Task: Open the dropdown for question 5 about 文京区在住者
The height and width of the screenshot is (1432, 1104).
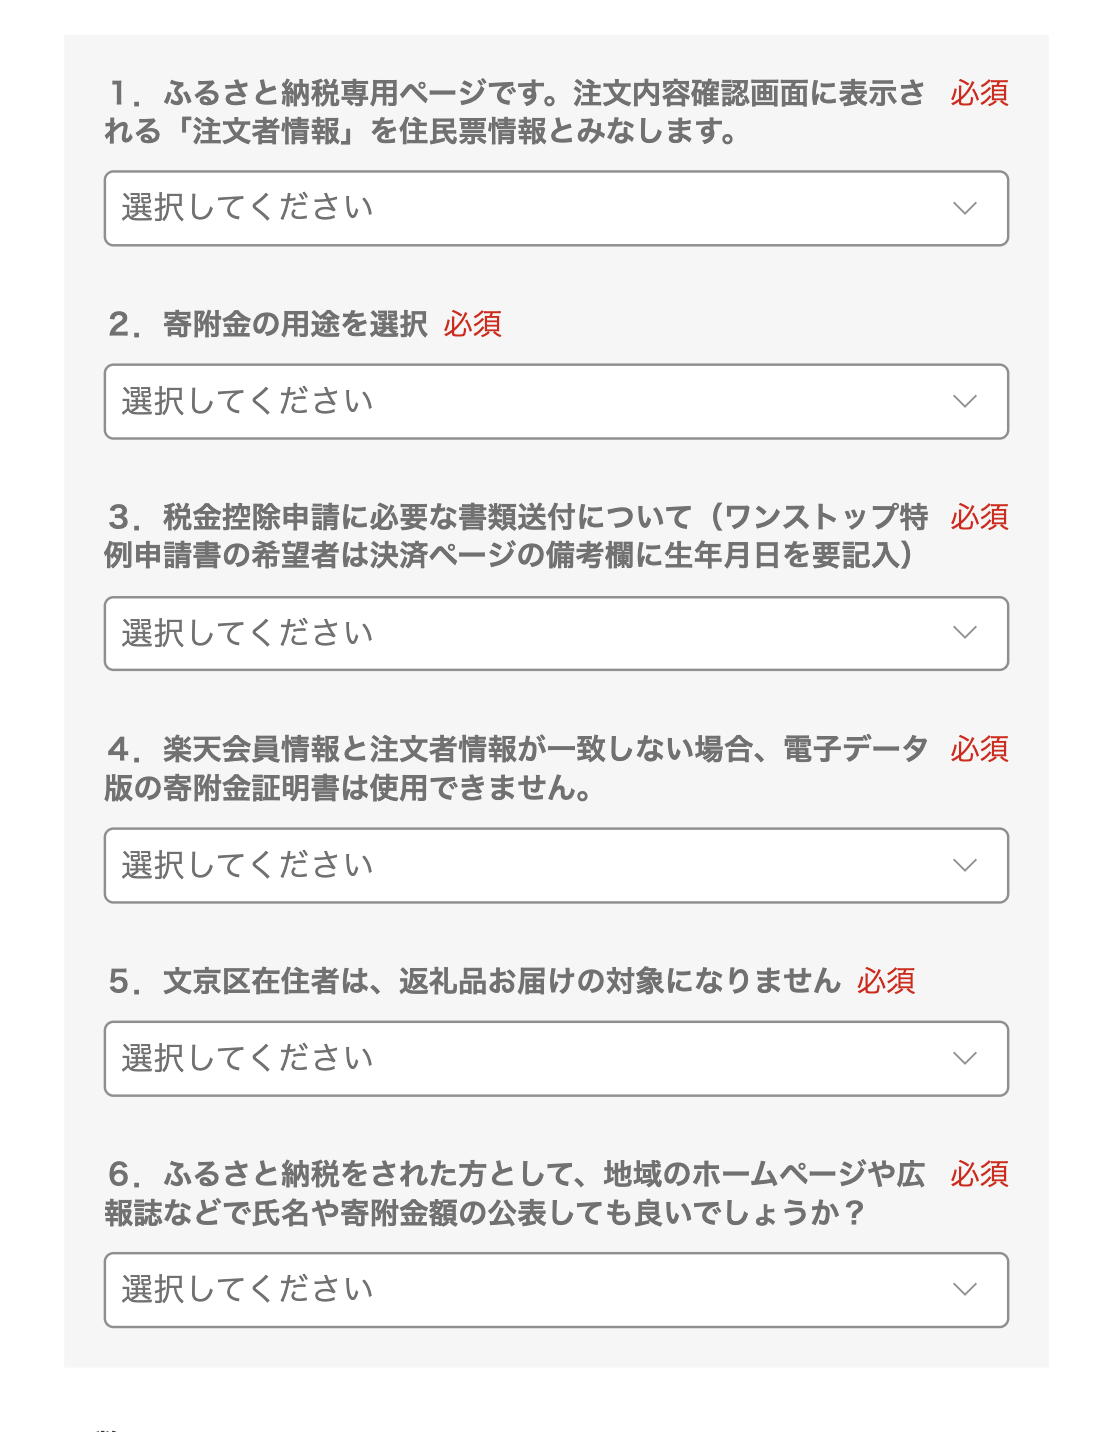Action: [x=555, y=1058]
